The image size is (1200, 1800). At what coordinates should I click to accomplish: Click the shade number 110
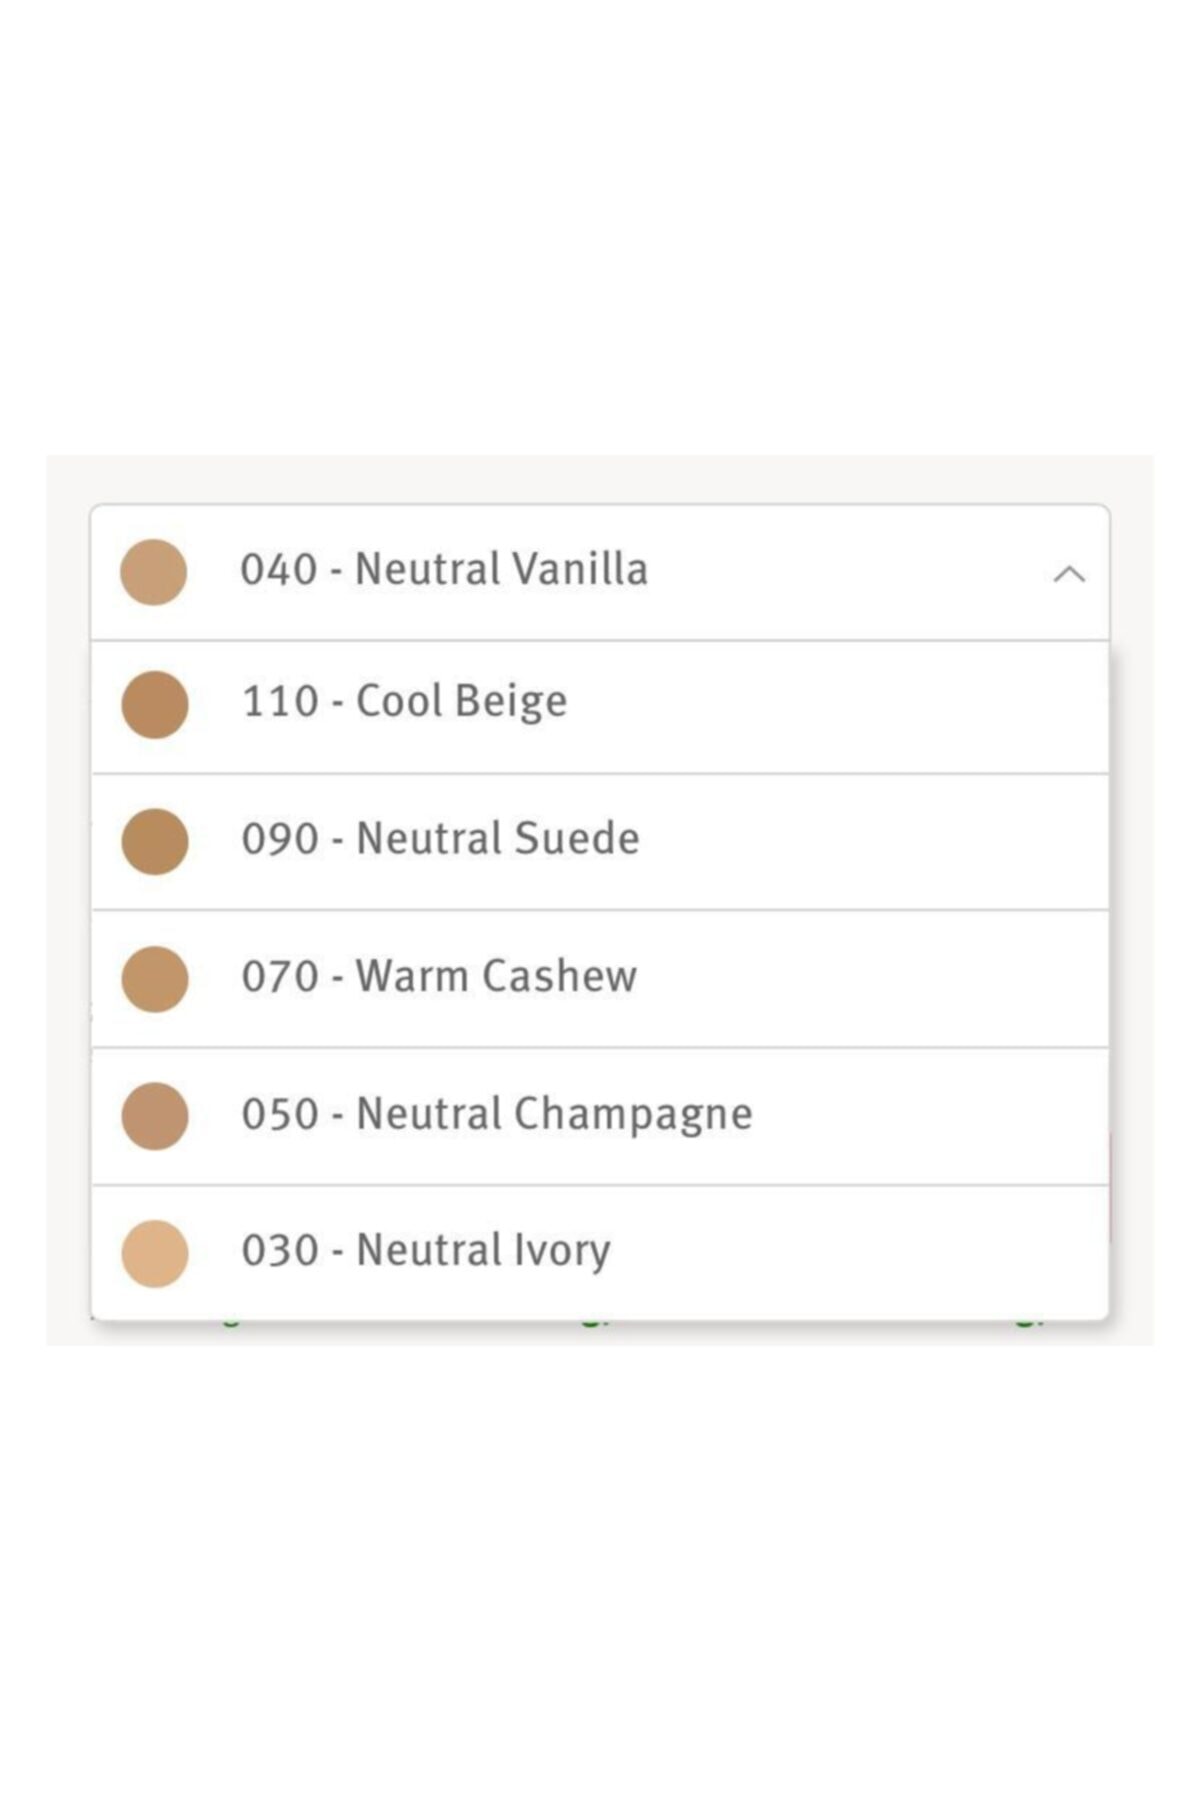click(x=280, y=701)
